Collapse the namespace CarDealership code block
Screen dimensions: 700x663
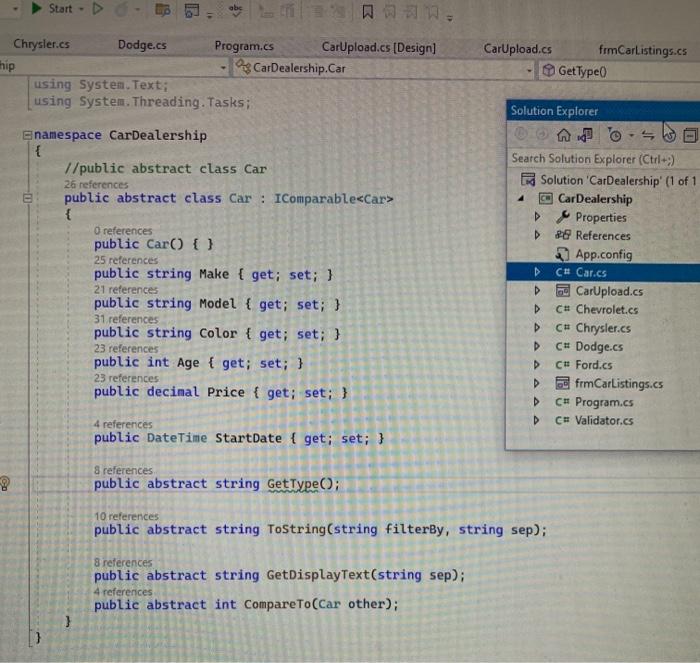27,135
